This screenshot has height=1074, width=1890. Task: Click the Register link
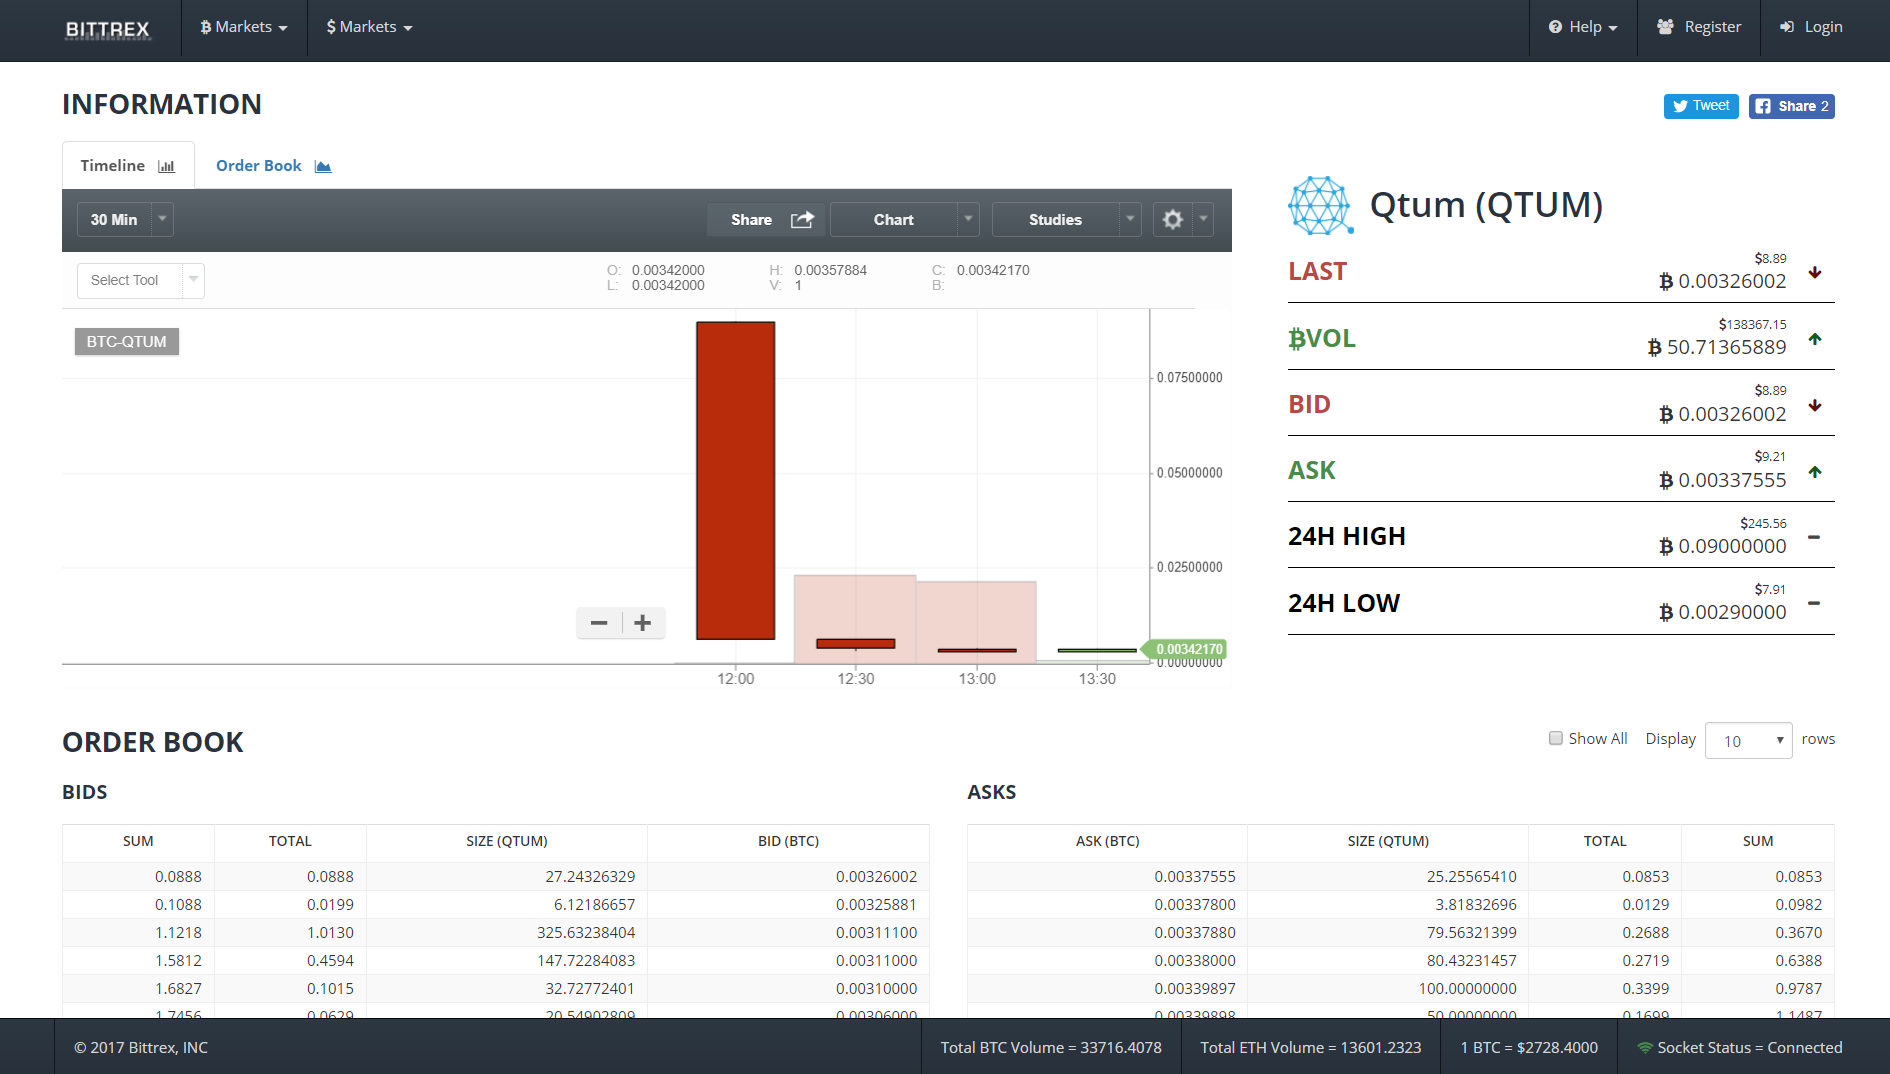click(1699, 27)
